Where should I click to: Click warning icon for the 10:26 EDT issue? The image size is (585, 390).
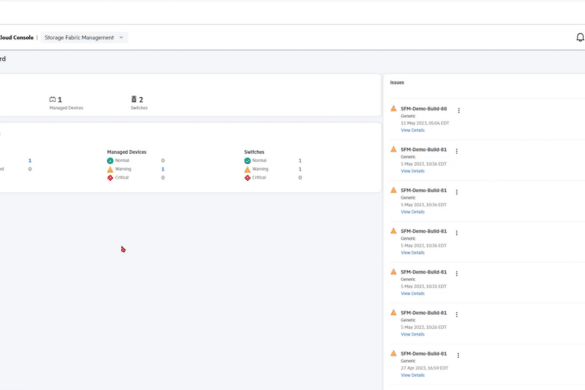[393, 312]
